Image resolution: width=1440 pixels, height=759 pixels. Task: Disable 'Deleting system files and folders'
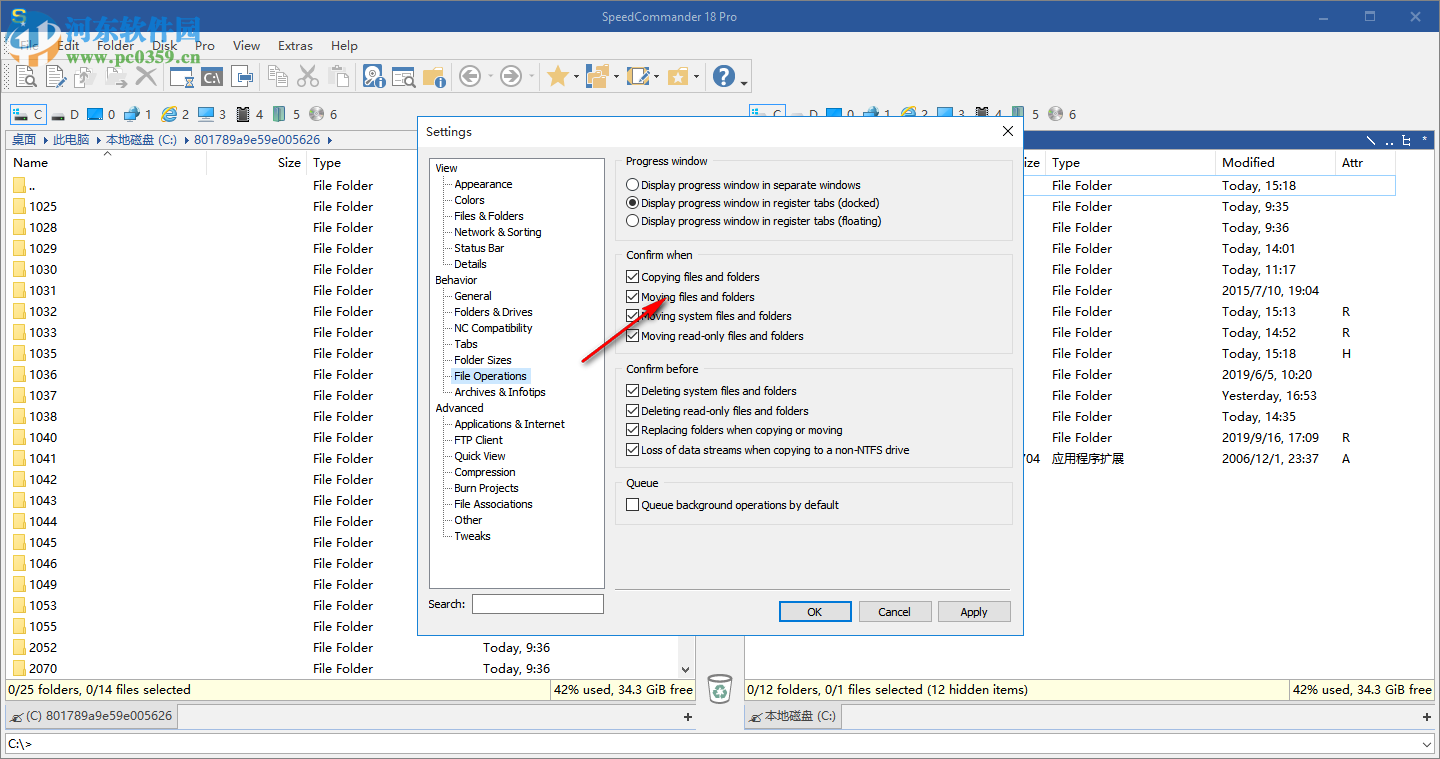[x=632, y=390]
